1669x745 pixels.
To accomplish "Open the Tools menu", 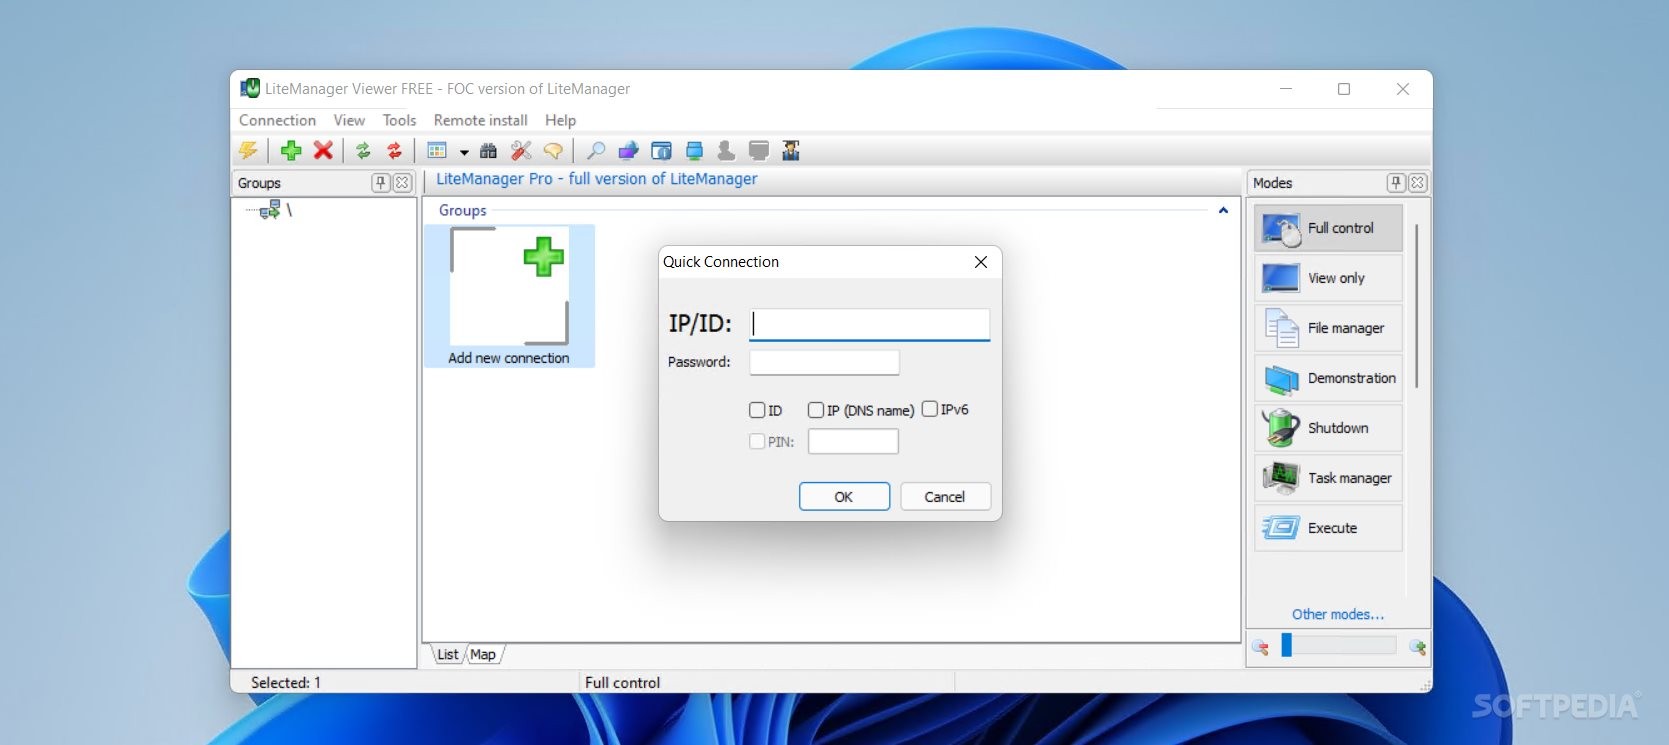I will (399, 120).
